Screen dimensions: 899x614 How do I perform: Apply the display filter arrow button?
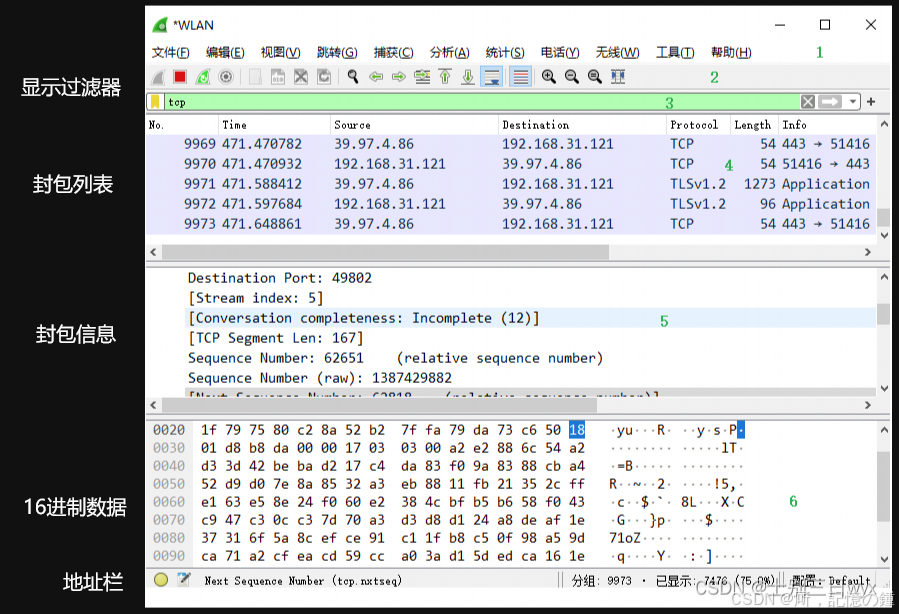click(x=829, y=102)
